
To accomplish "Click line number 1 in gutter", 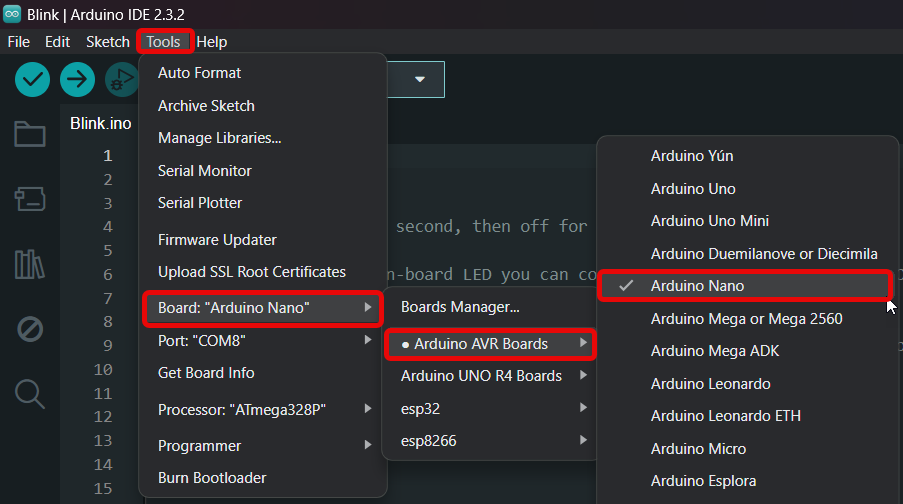I will click(x=108, y=156).
